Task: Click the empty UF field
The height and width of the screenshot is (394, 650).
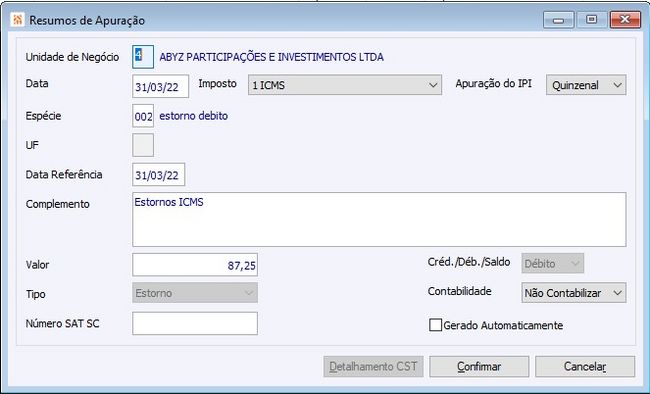Action: pyautogui.click(x=143, y=145)
